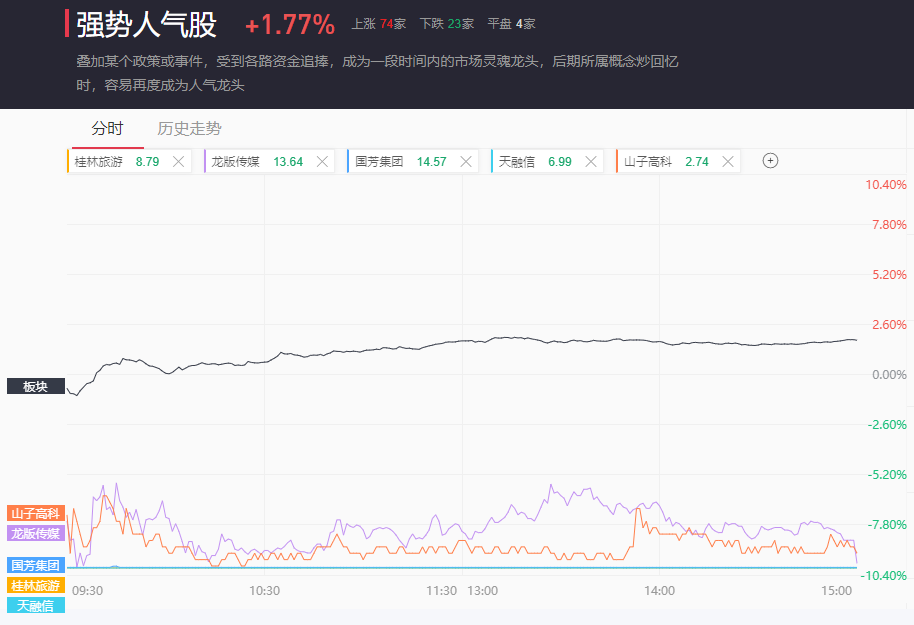Toggle the orange 山子高科 legend label

click(x=36, y=513)
